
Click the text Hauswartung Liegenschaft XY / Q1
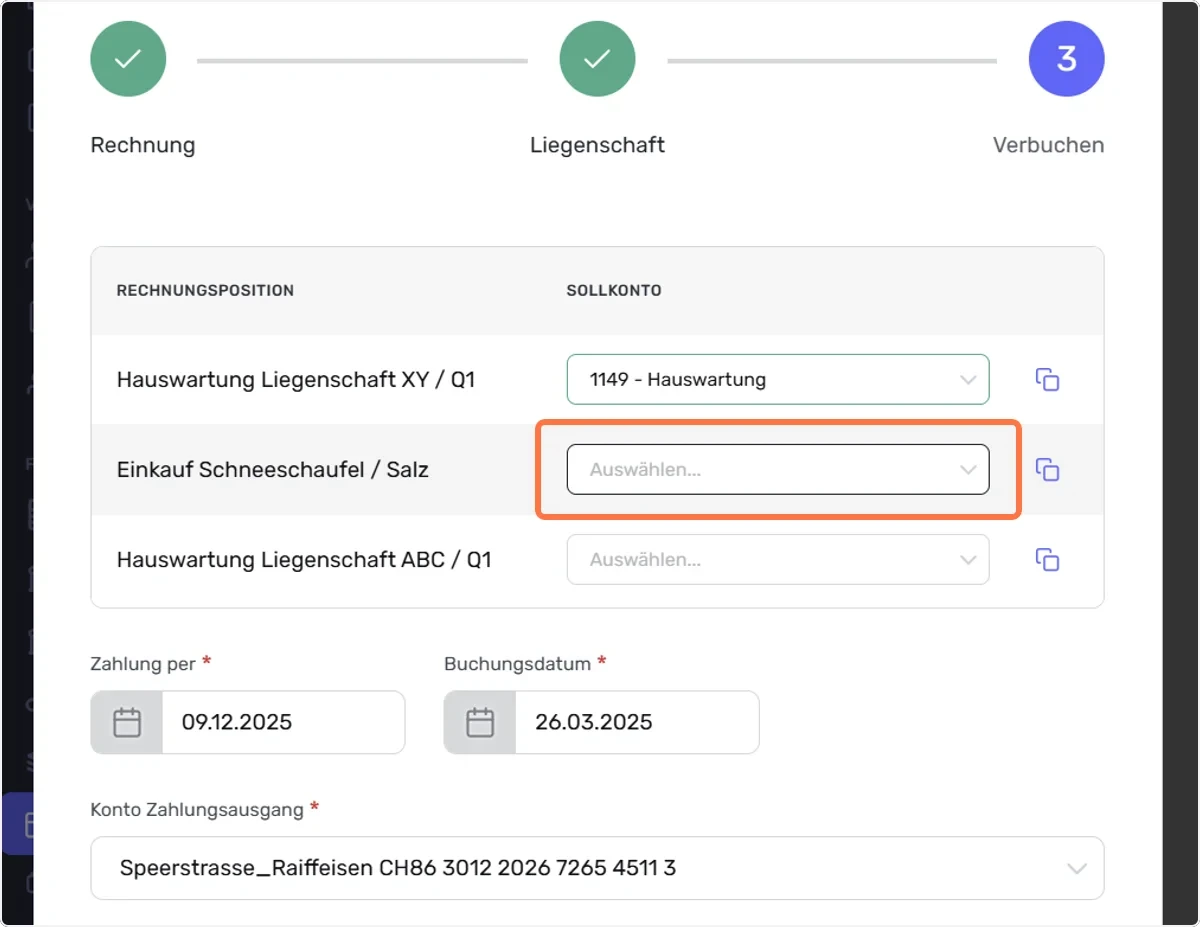296,380
